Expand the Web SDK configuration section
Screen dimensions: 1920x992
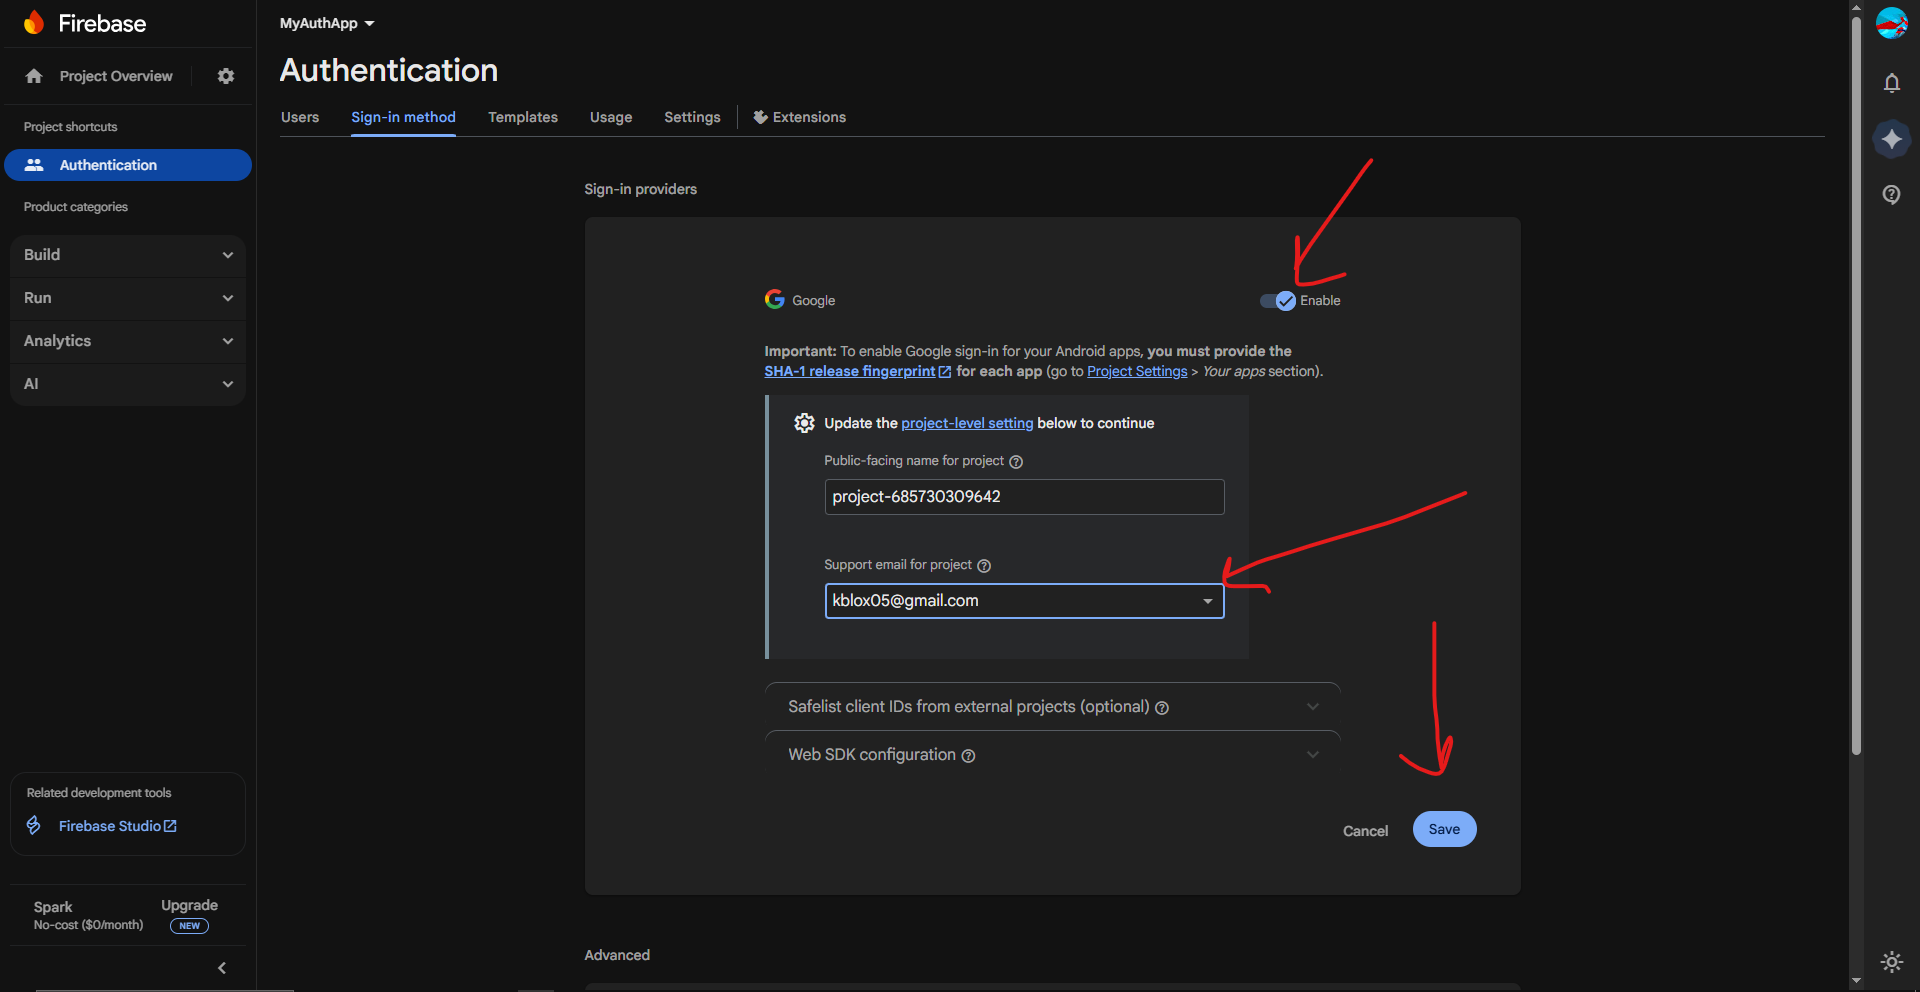pyautogui.click(x=1052, y=755)
